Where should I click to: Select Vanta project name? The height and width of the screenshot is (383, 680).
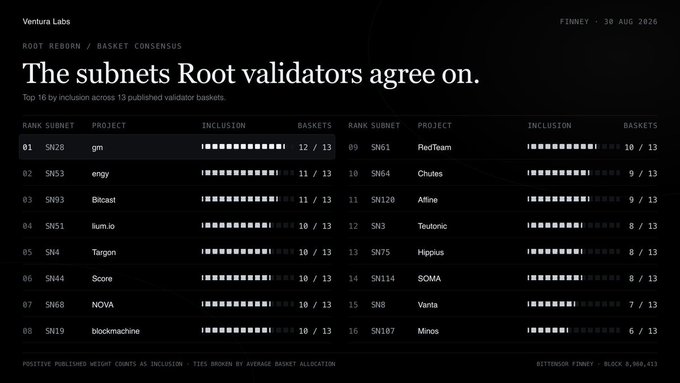(428, 305)
